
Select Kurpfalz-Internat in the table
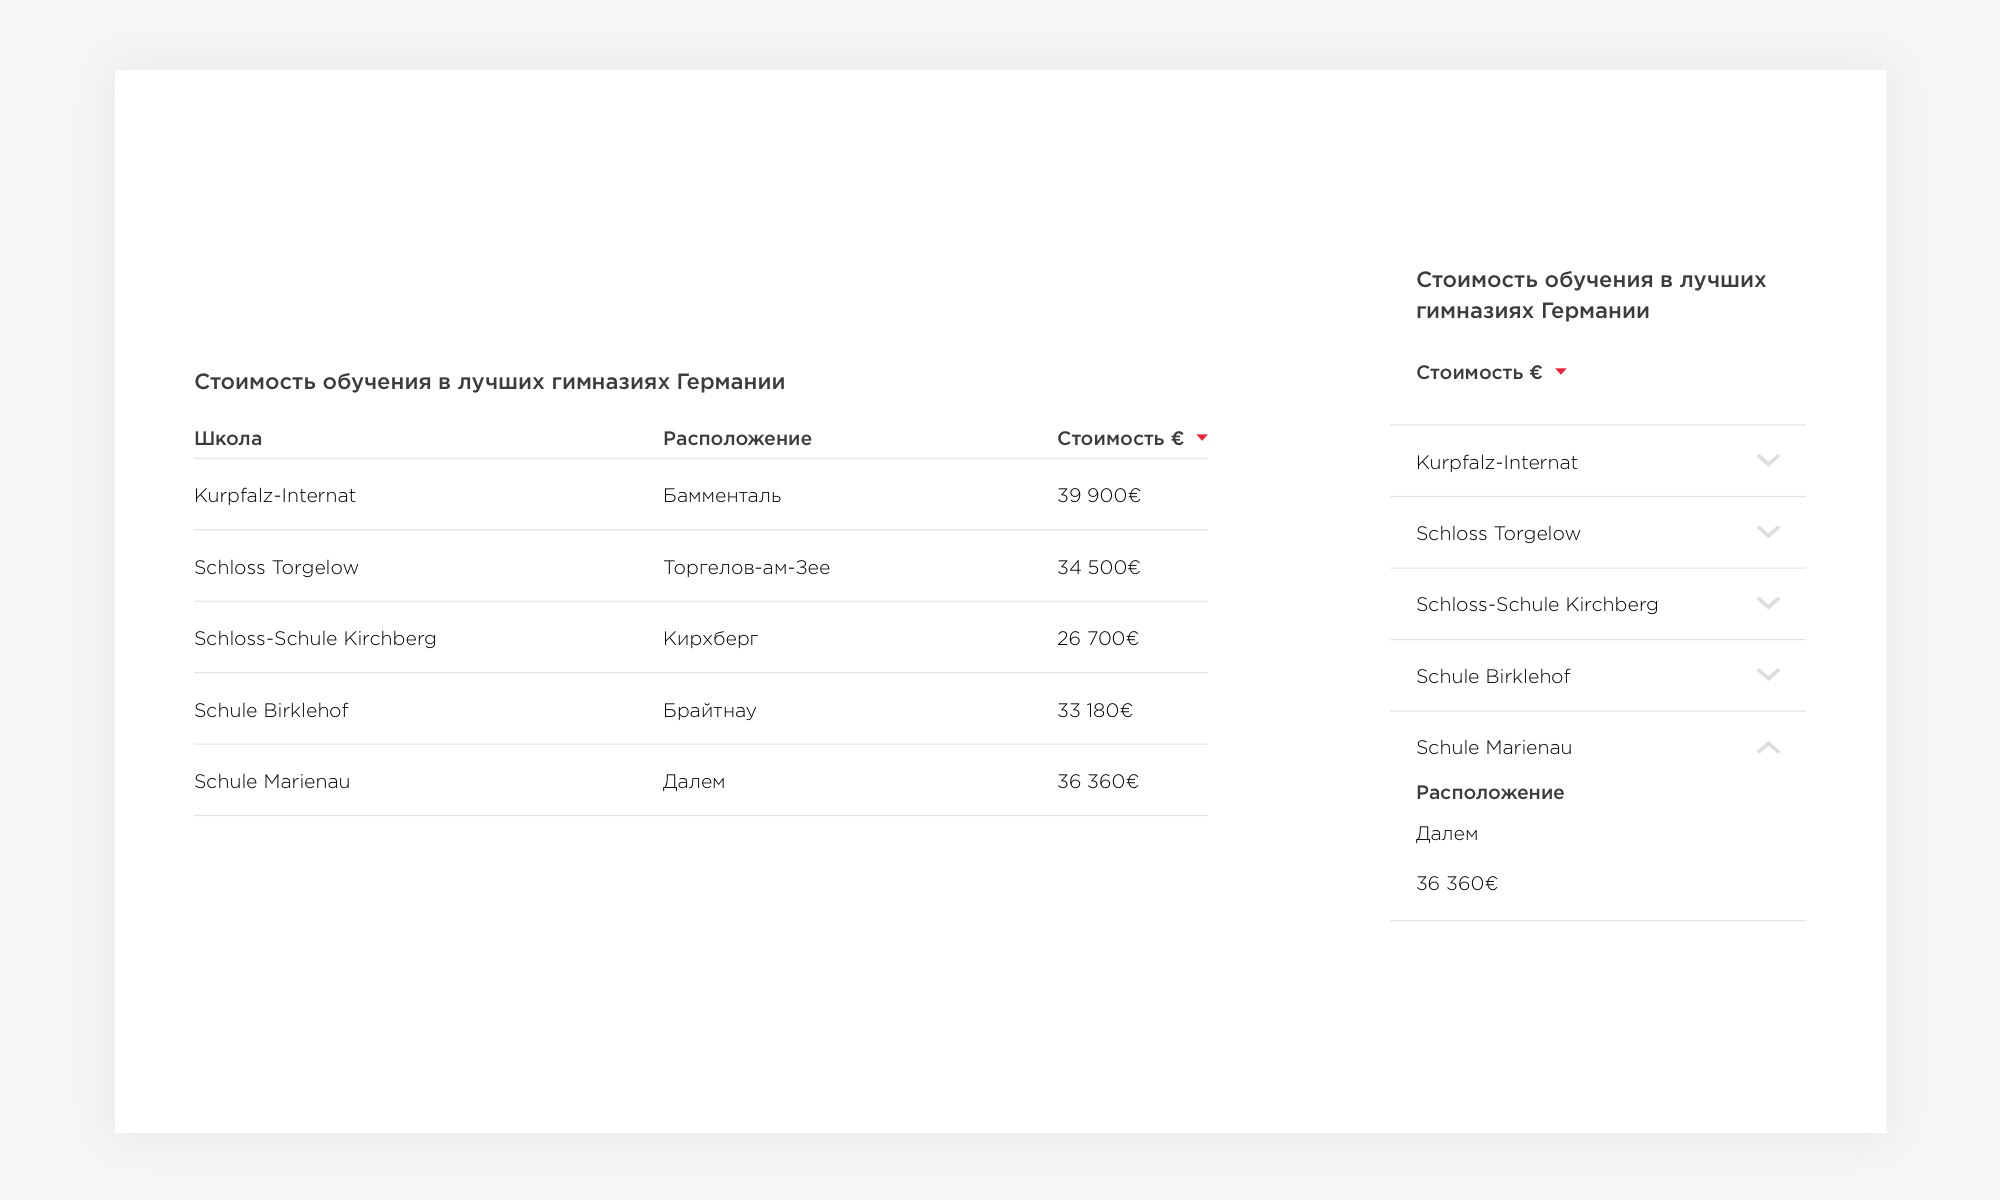pos(275,495)
